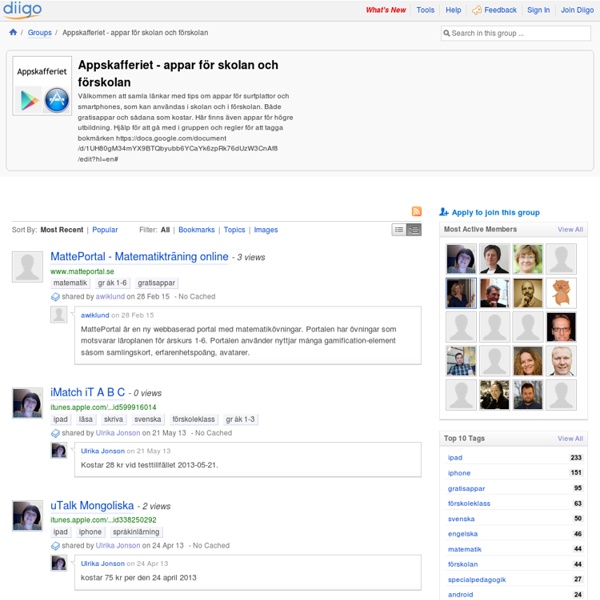Select specialpedagogik in Top 10 Tags
This screenshot has height=600, width=600.
[x=477, y=579]
